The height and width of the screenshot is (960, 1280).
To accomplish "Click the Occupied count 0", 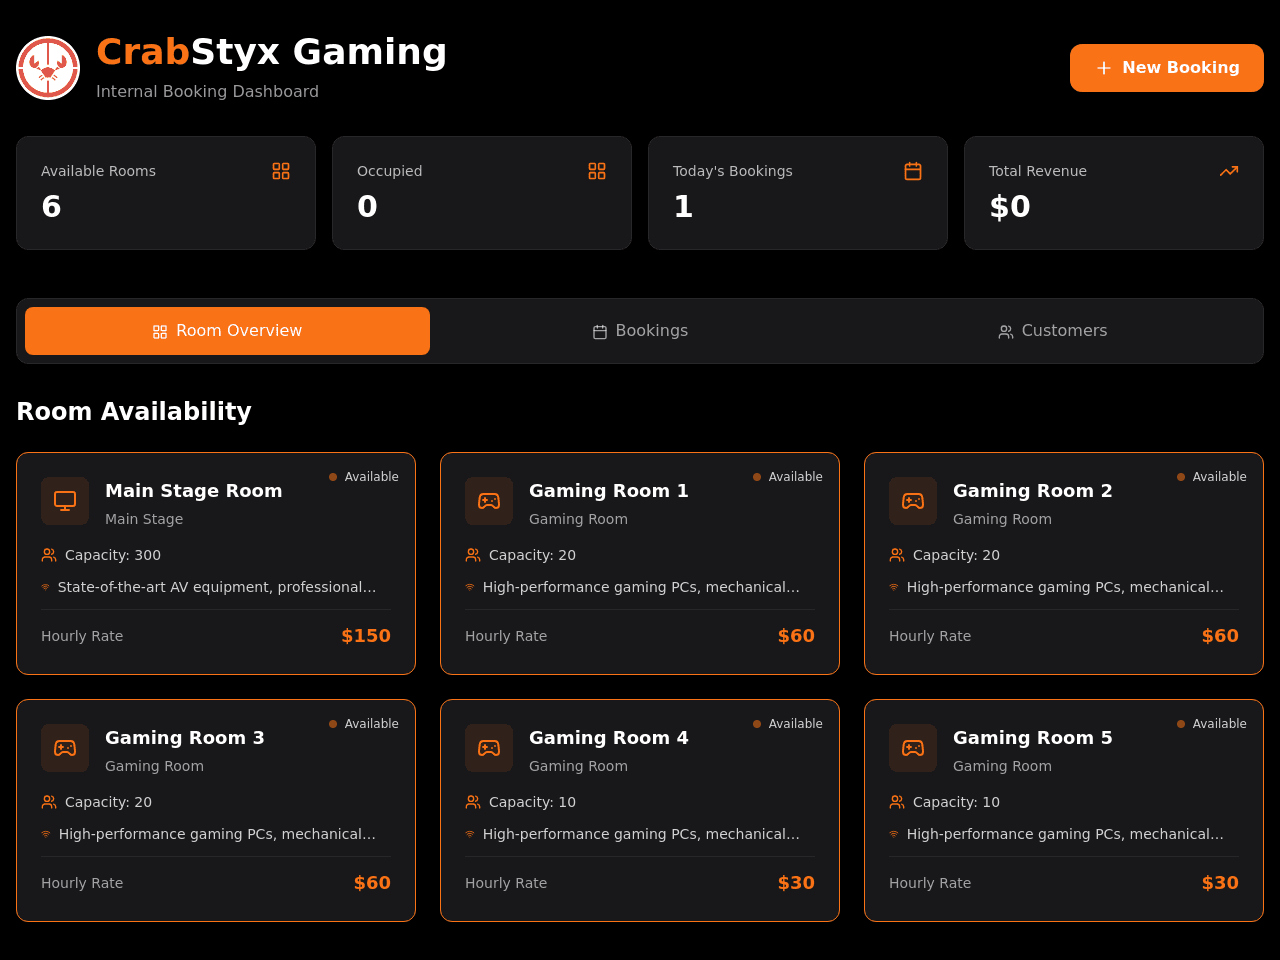I will [367, 207].
